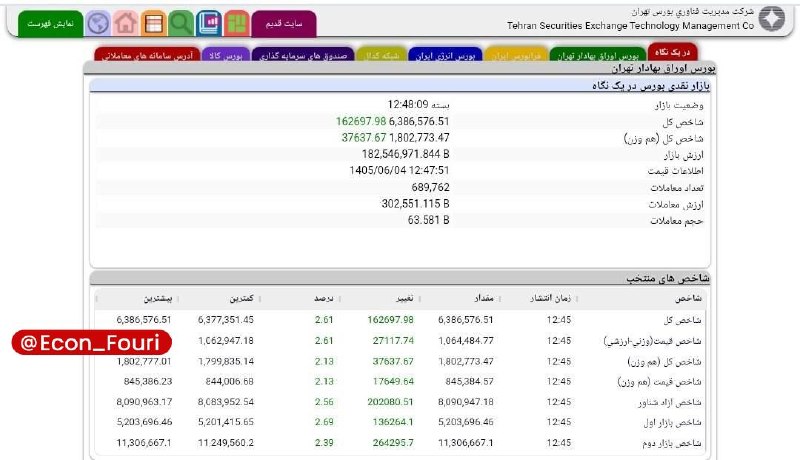The width and height of the screenshot is (800, 460).
Task: Open the صندوق های سرمایه گذاری tab
Action: point(303,55)
